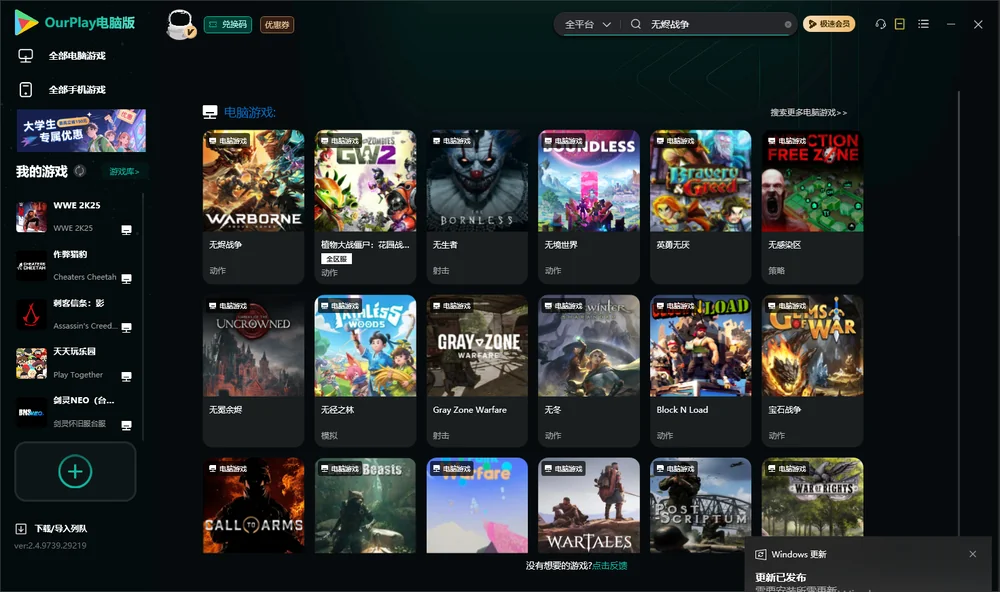The image size is (1000, 592).
Task: Click the 全区服 tag on GW2 card
Action: (x=336, y=258)
